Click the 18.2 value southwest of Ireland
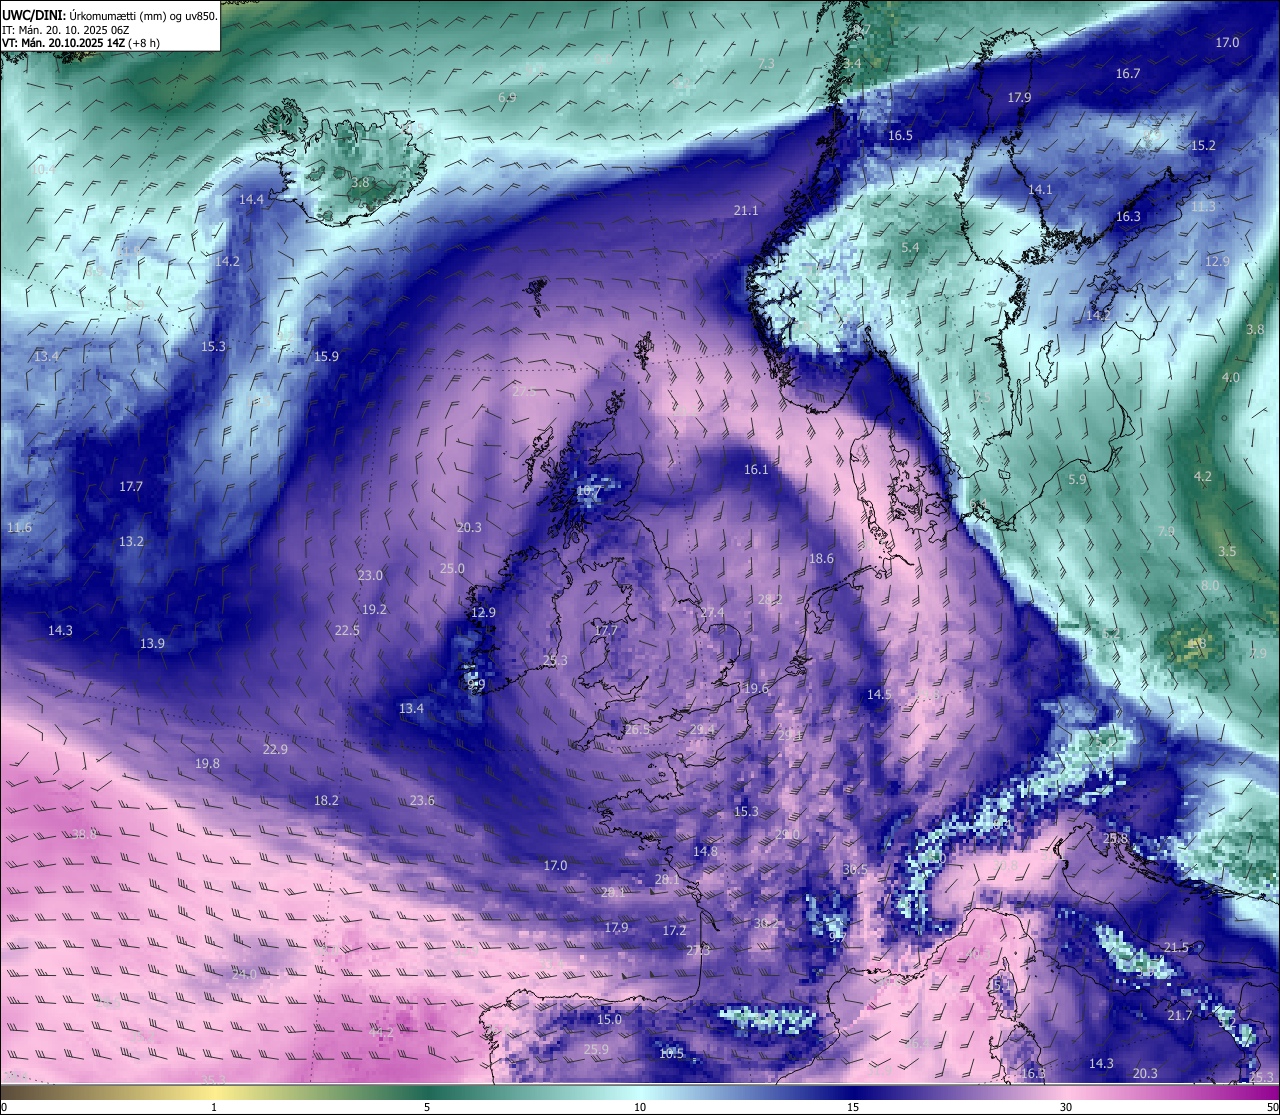 [x=326, y=800]
